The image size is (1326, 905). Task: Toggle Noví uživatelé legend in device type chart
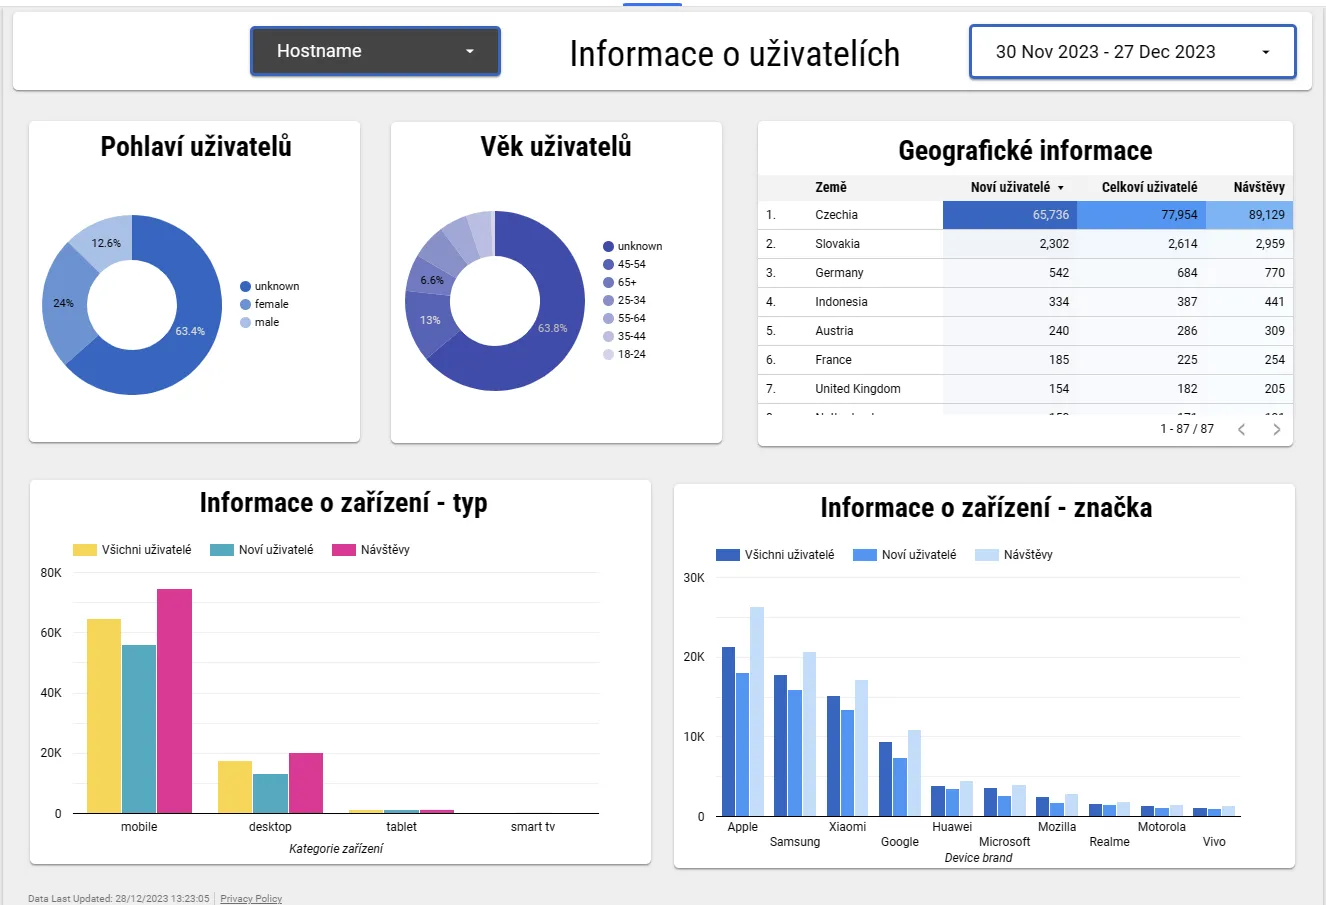[x=262, y=550]
